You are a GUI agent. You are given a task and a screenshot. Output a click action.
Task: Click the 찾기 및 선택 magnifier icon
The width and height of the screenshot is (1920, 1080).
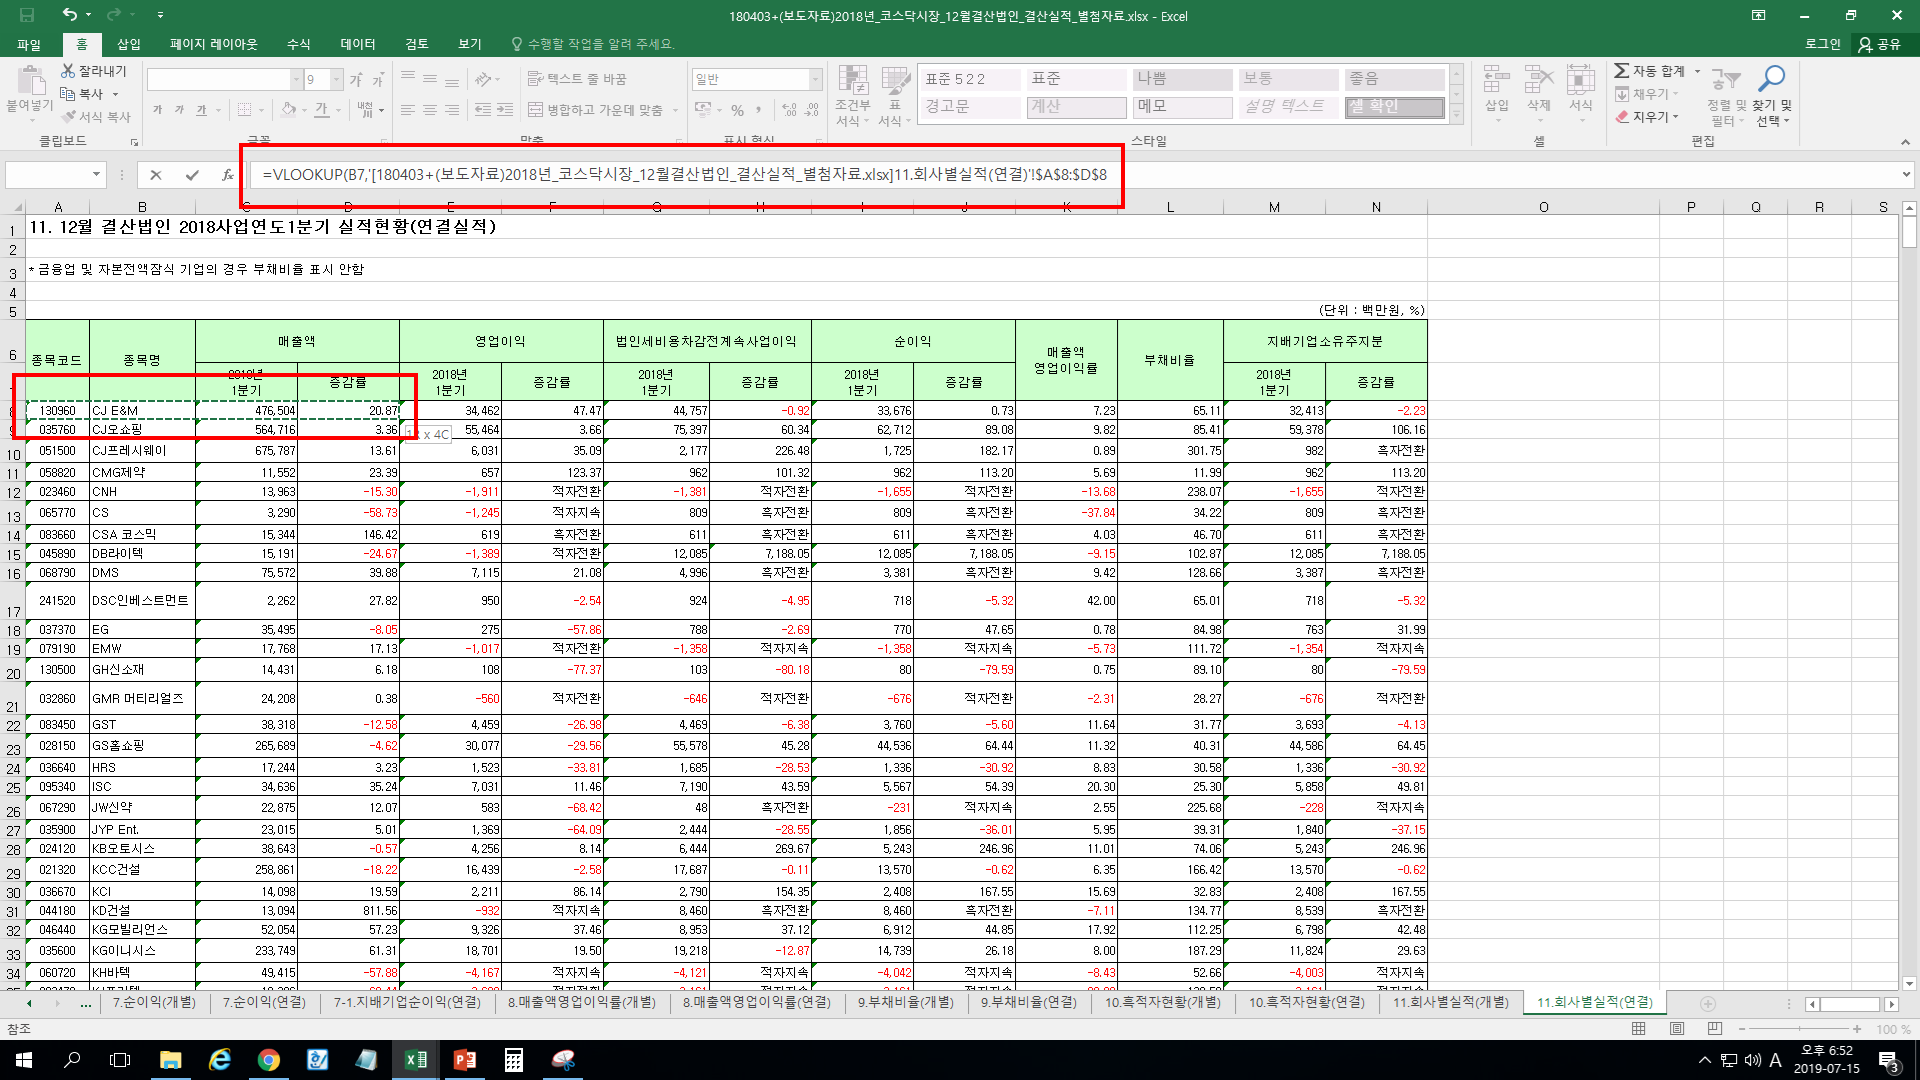pyautogui.click(x=1772, y=78)
